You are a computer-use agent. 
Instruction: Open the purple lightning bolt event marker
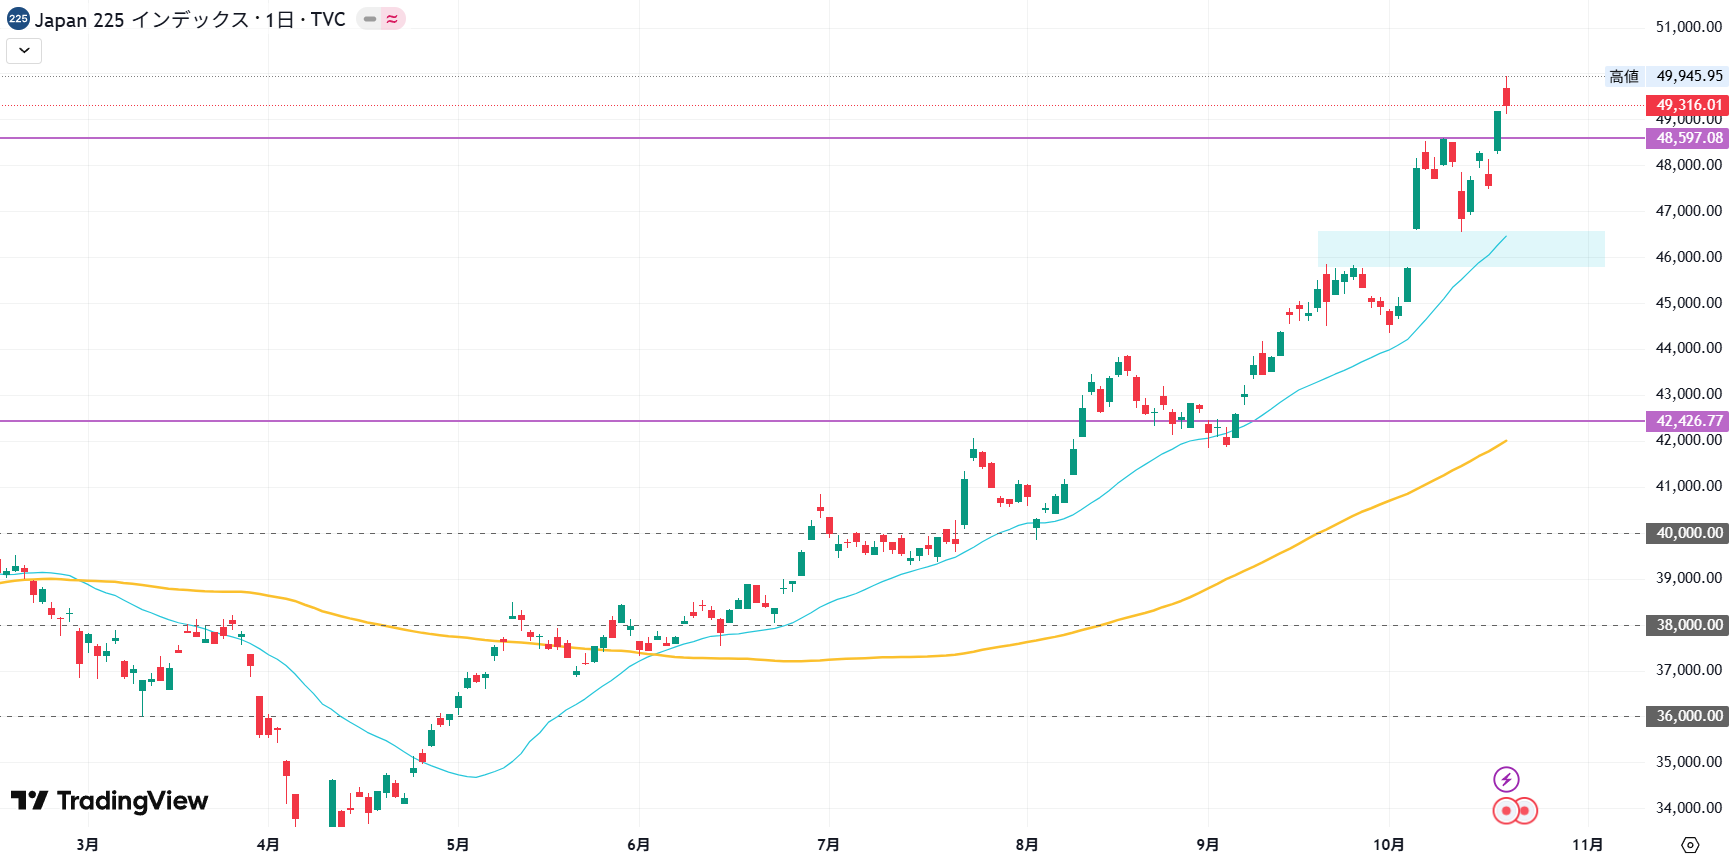1506,779
